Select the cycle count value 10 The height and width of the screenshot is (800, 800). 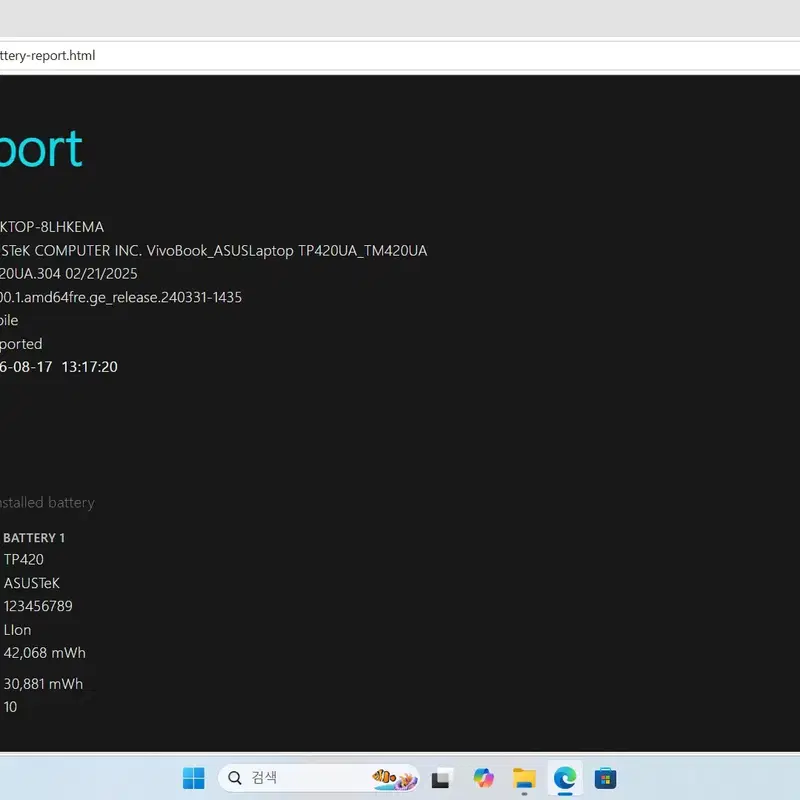pos(10,707)
